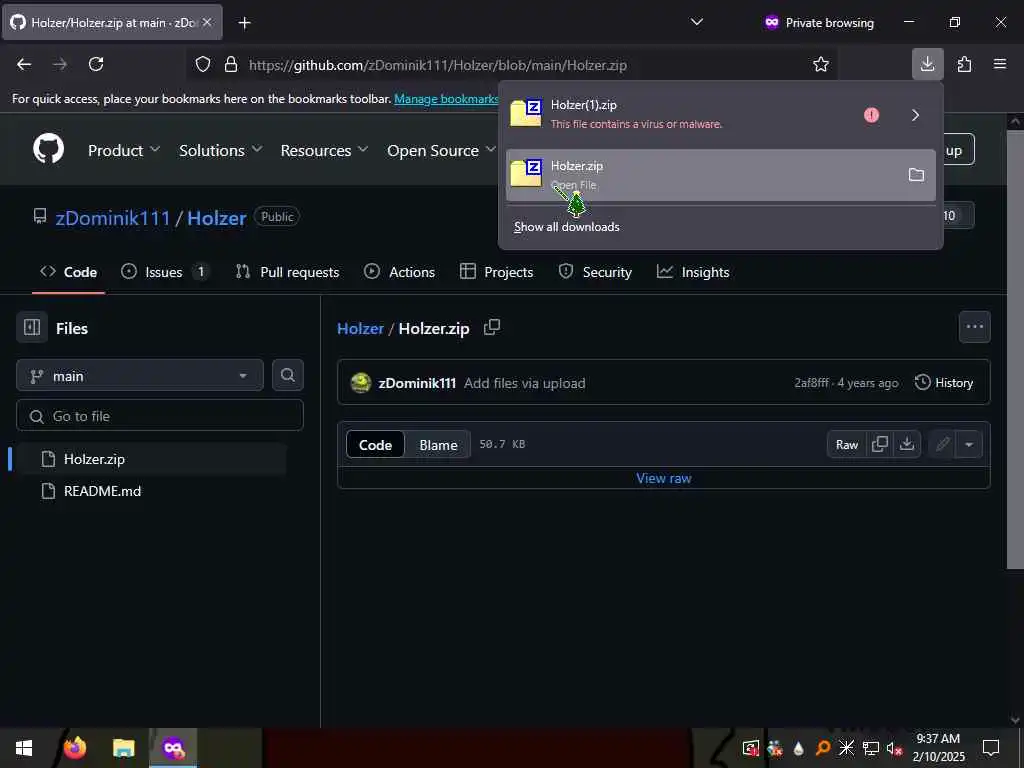The width and height of the screenshot is (1024, 768).
Task: Reload the current page
Action: point(96,64)
